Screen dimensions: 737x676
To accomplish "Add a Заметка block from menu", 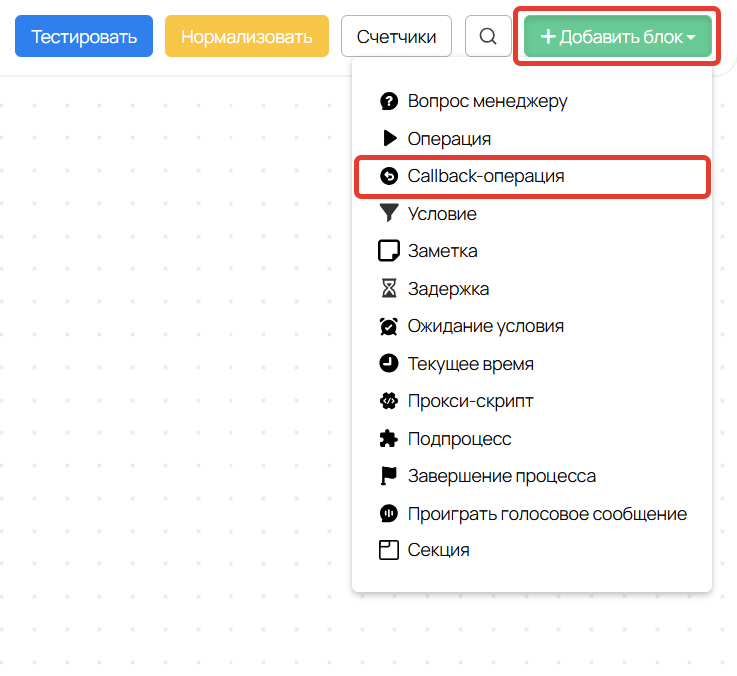I will [x=532, y=251].
